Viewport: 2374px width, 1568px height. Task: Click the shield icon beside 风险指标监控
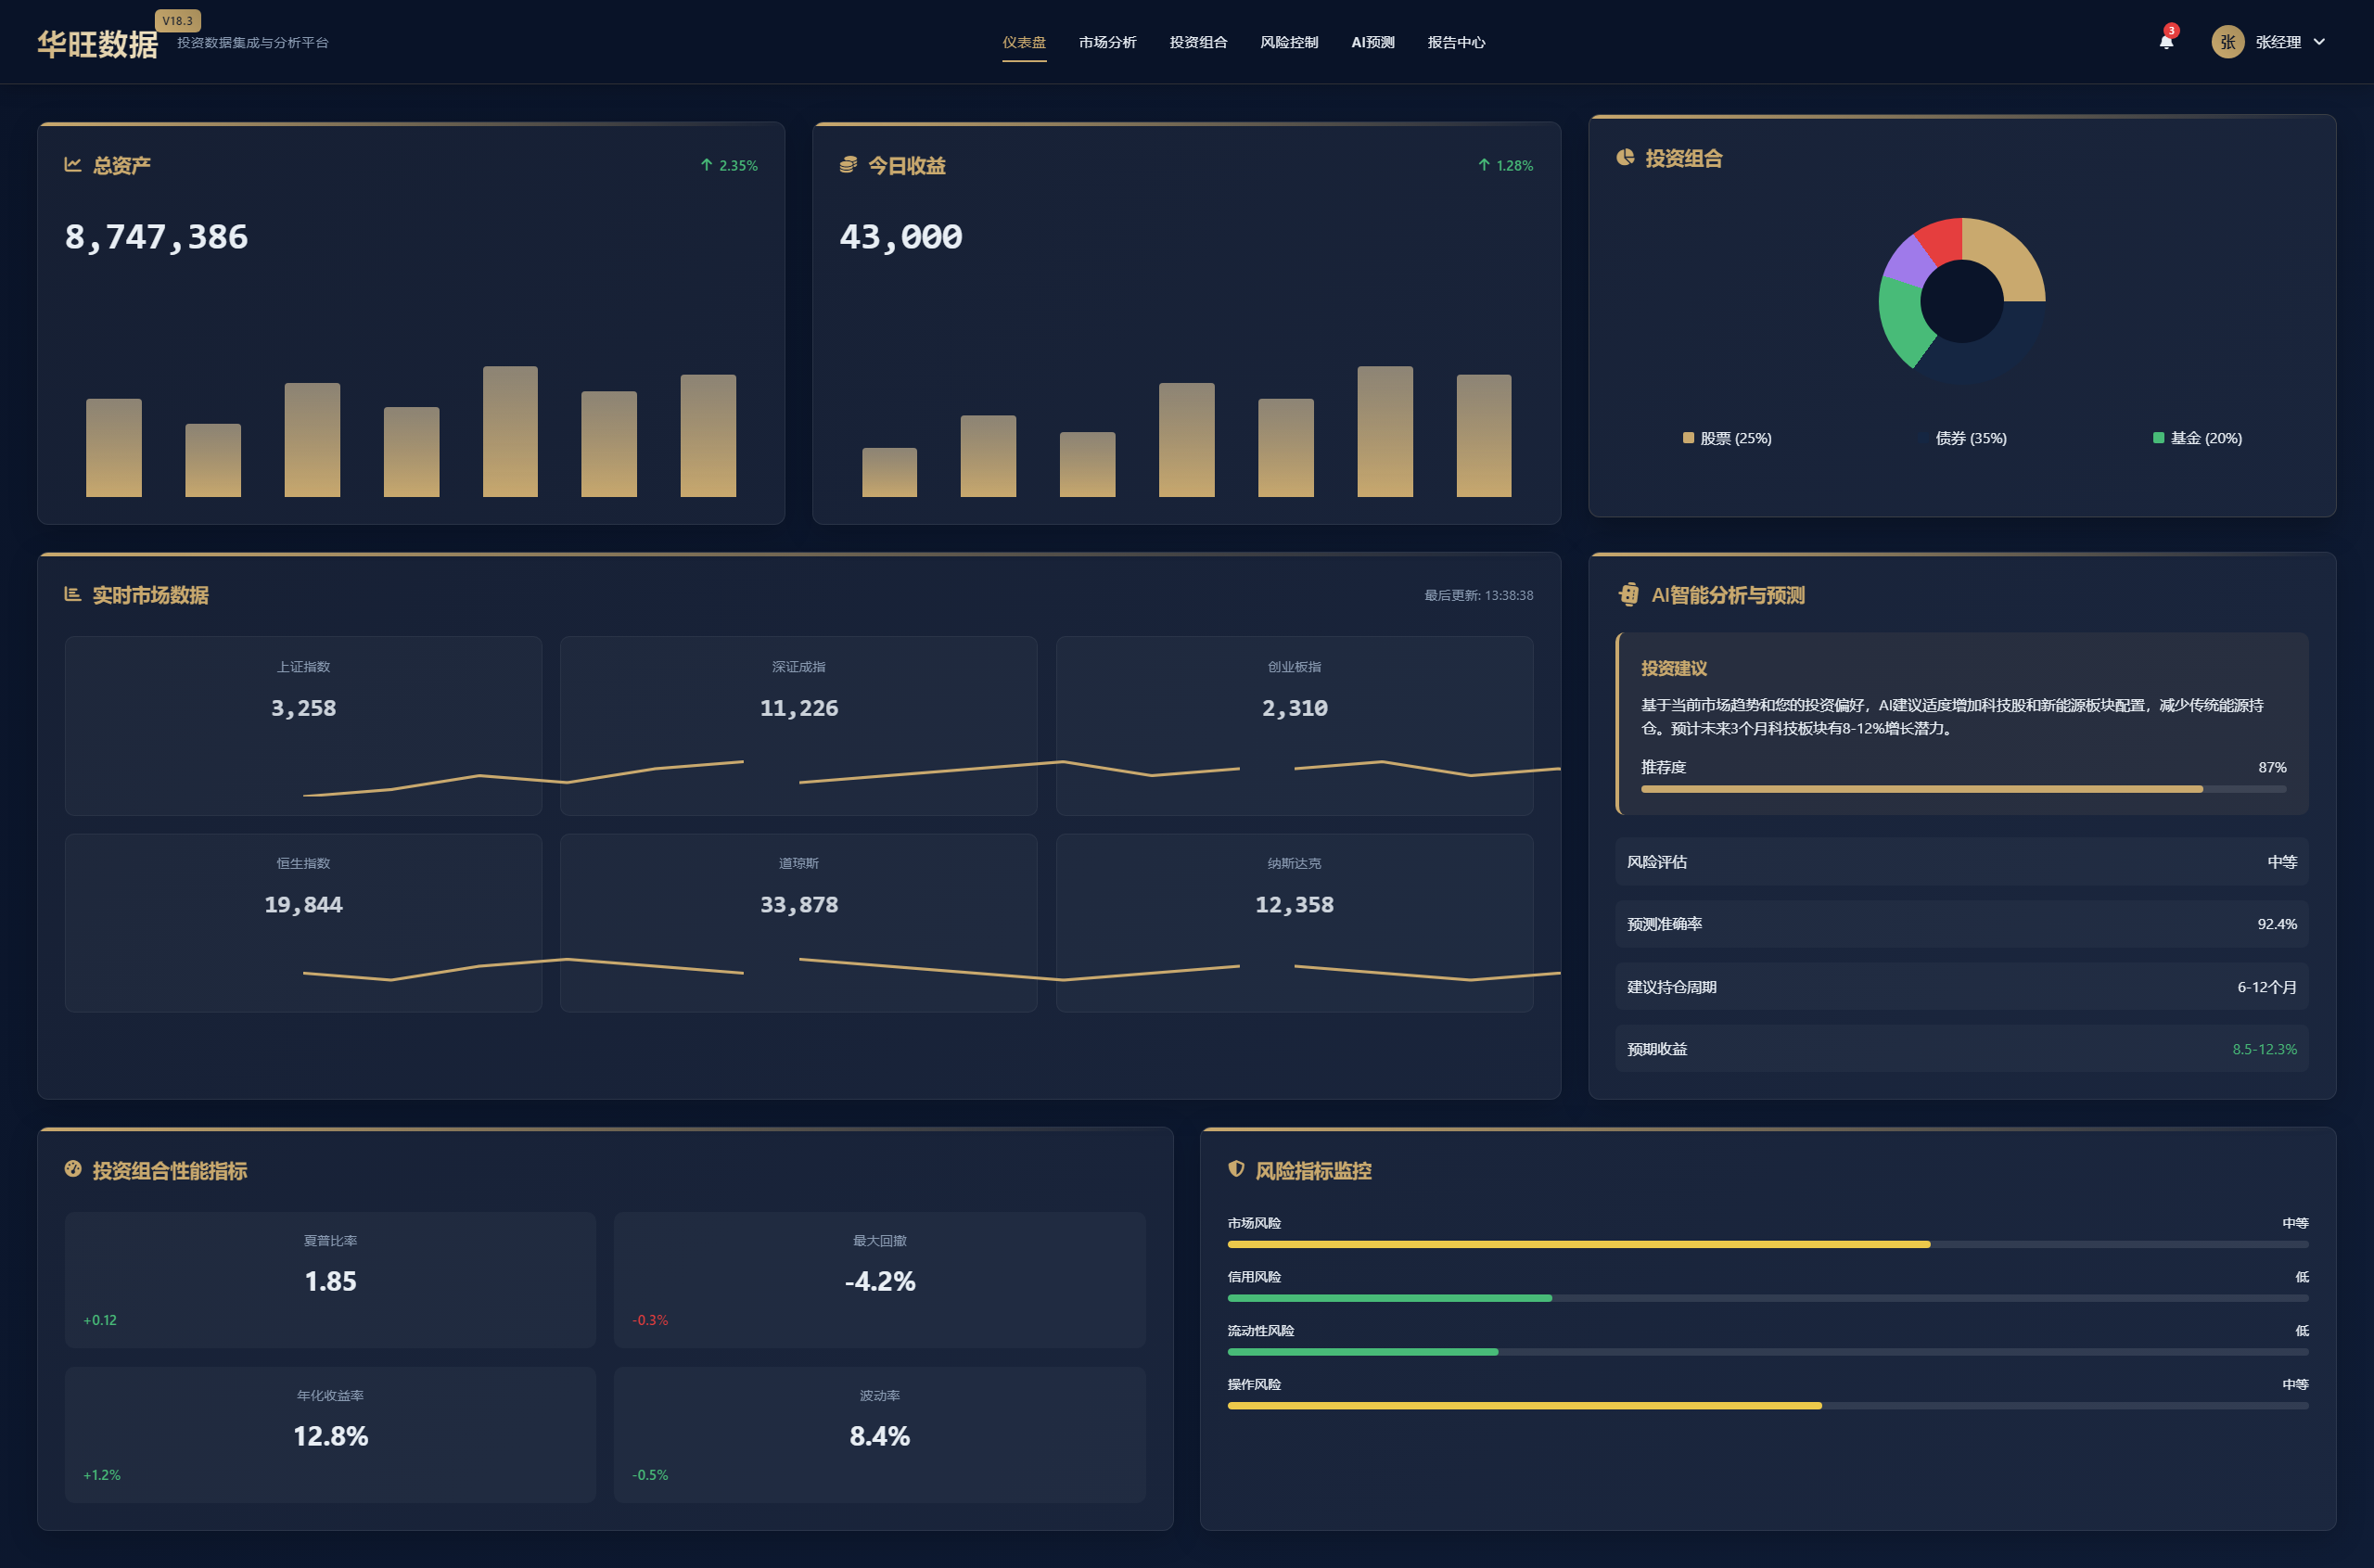[1236, 1169]
